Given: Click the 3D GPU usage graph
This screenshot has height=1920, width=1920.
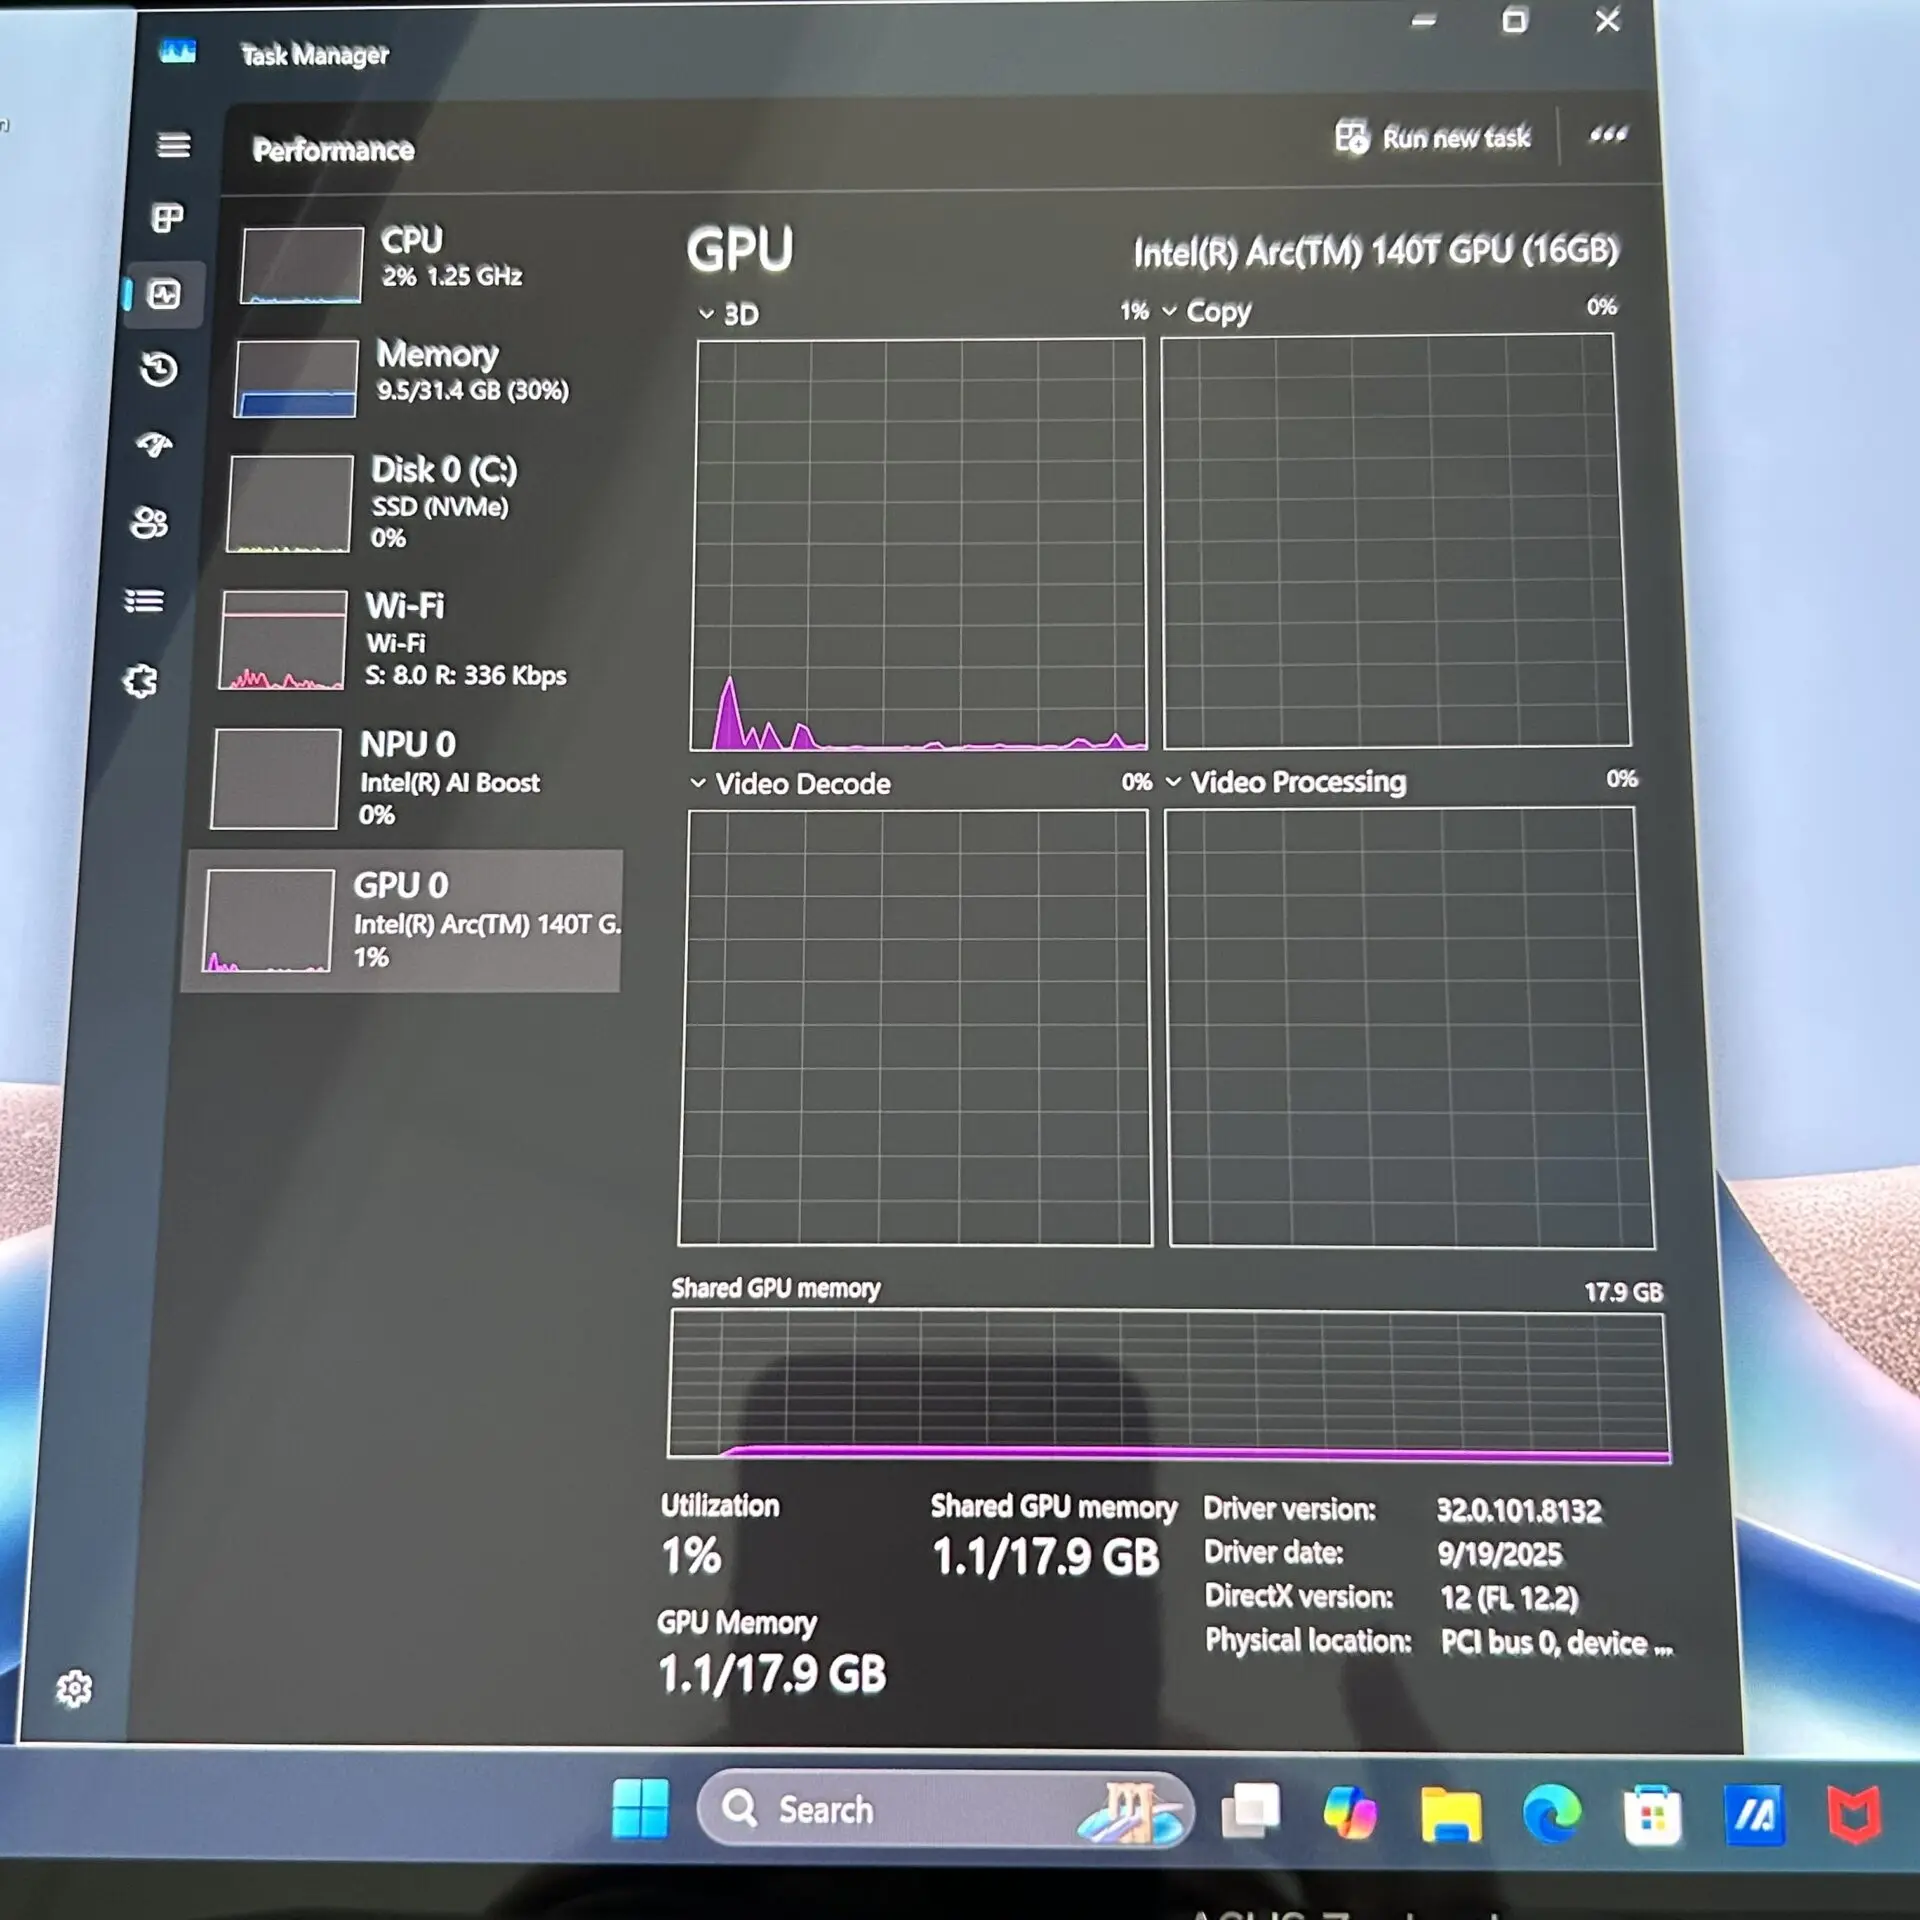Looking at the screenshot, I should (919, 545).
